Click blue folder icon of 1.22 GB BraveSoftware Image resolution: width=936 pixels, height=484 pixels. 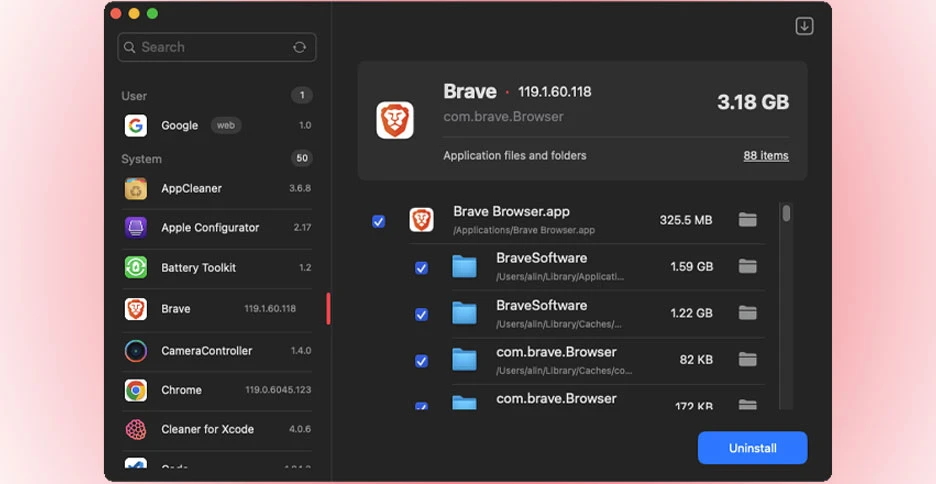pos(464,313)
